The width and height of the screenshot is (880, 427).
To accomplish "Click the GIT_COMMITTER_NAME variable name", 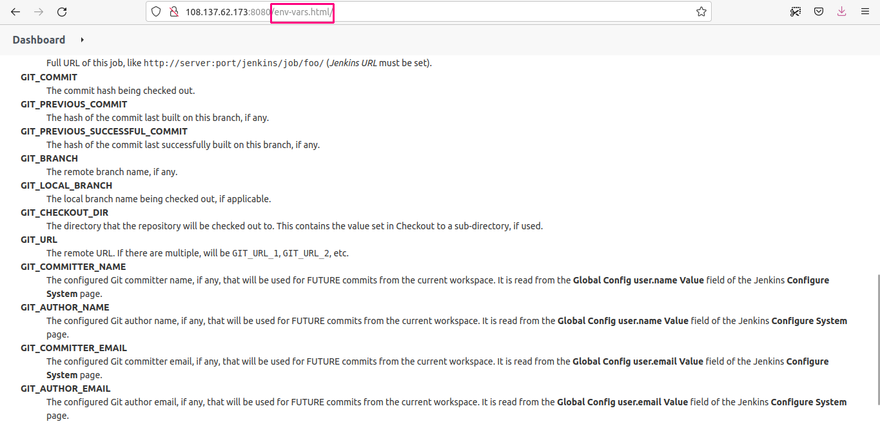I will point(74,267).
